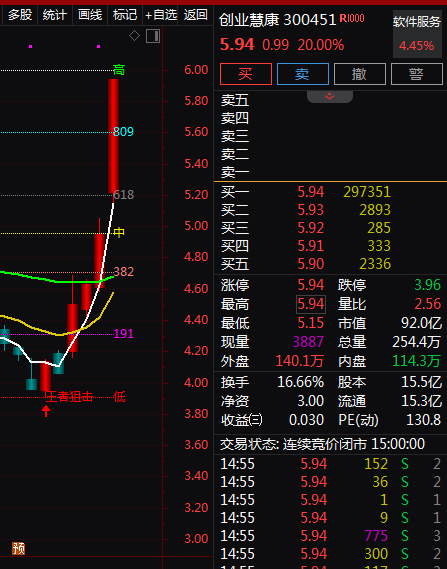447x569 pixels.
Task: Open the 统计 statistics menu
Action: tap(54, 15)
